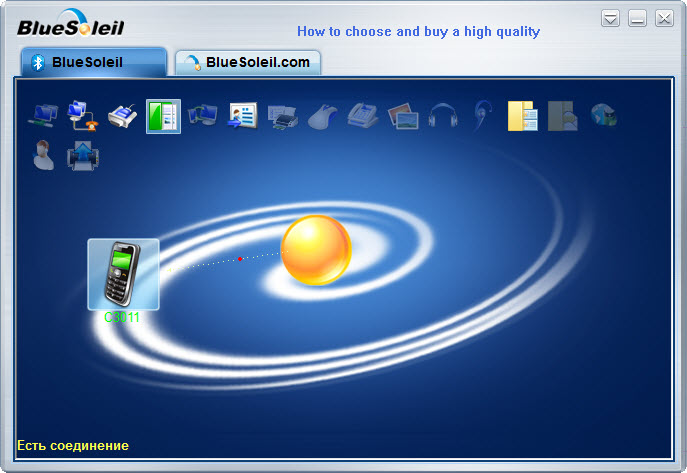The height and width of the screenshot is (473, 687).
Task: Open the grayed-out messages envelope icon
Action: (x=563, y=116)
